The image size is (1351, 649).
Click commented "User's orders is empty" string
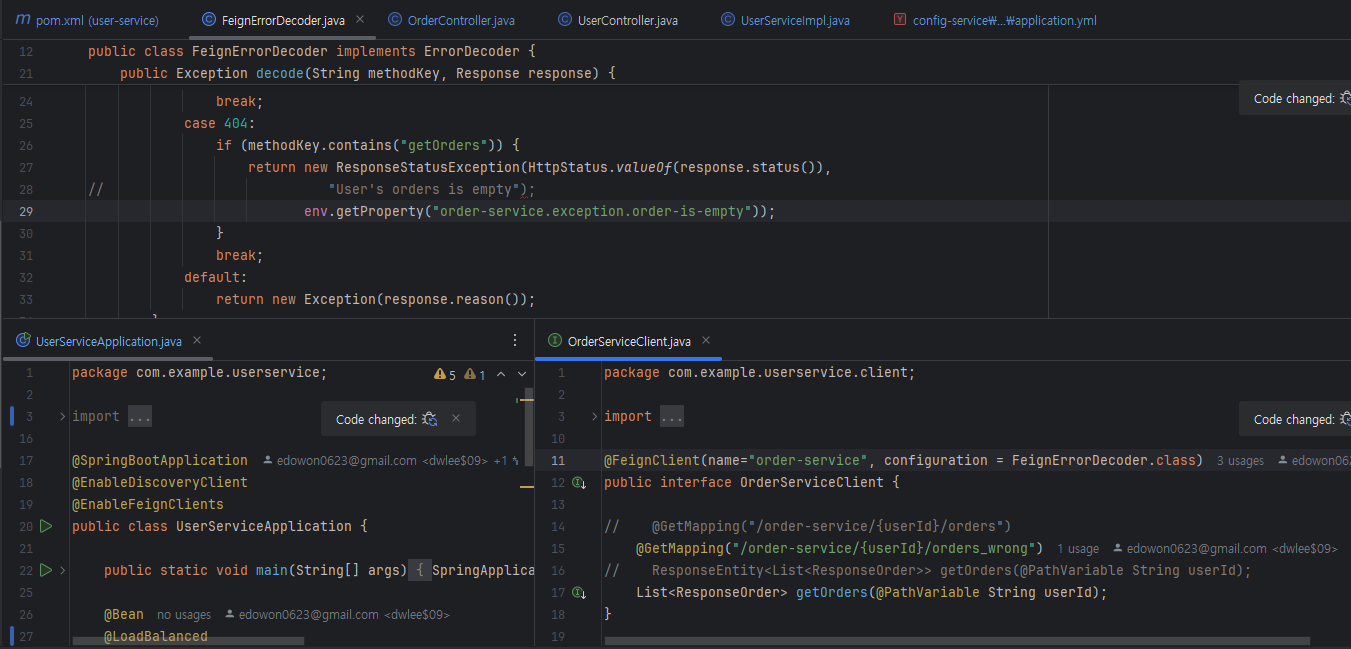(423, 189)
